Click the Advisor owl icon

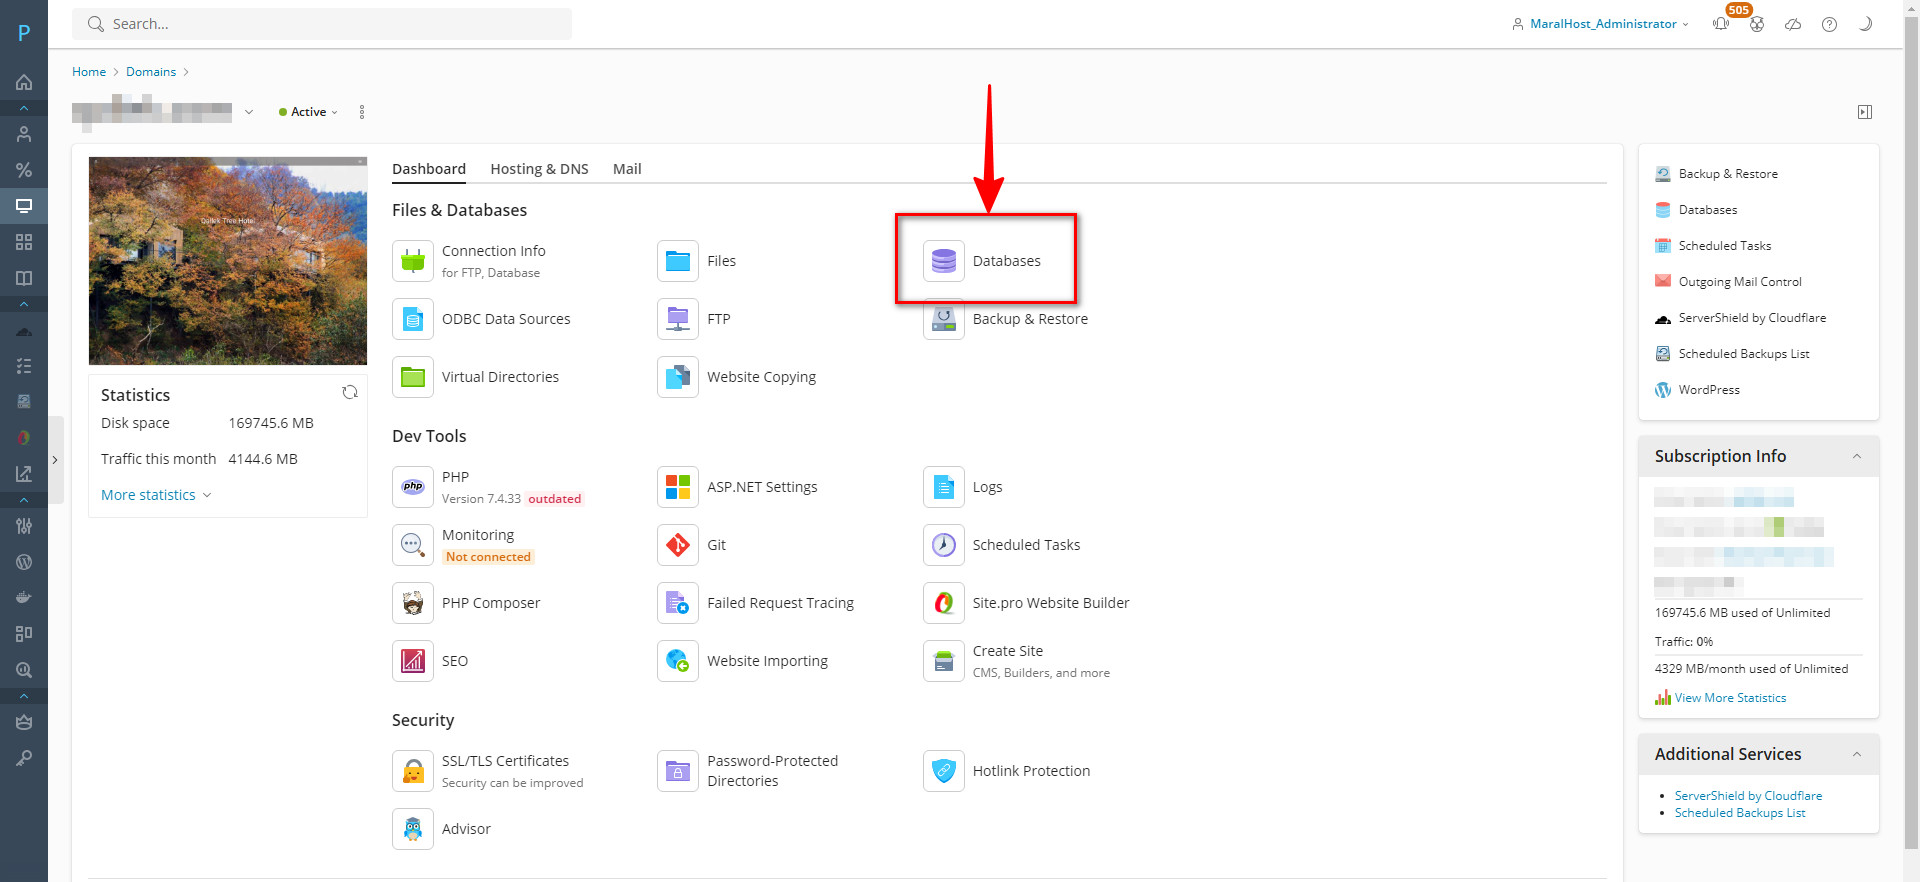(413, 829)
